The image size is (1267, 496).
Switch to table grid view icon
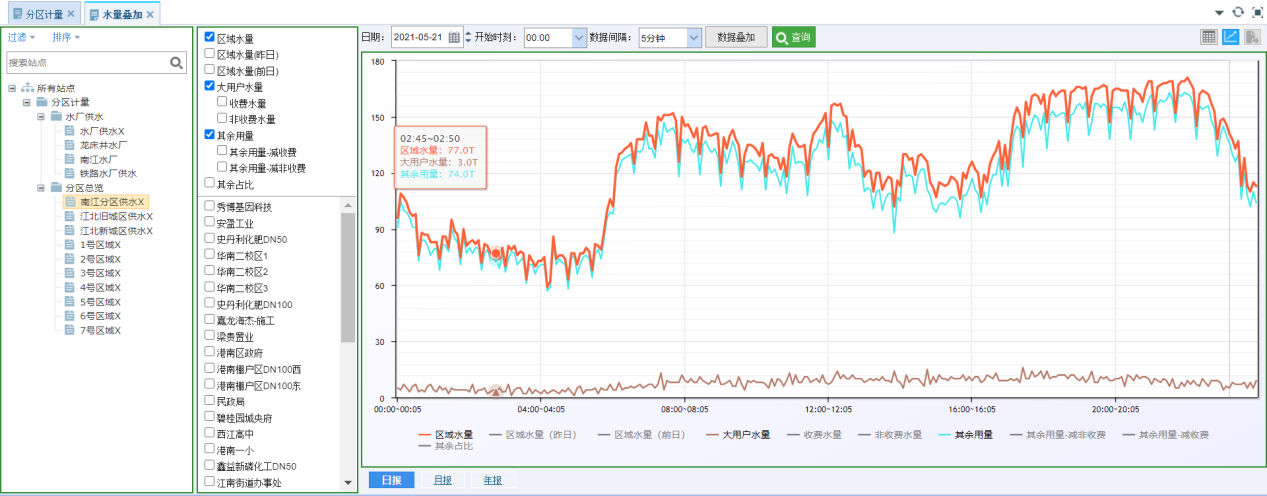pos(1209,37)
